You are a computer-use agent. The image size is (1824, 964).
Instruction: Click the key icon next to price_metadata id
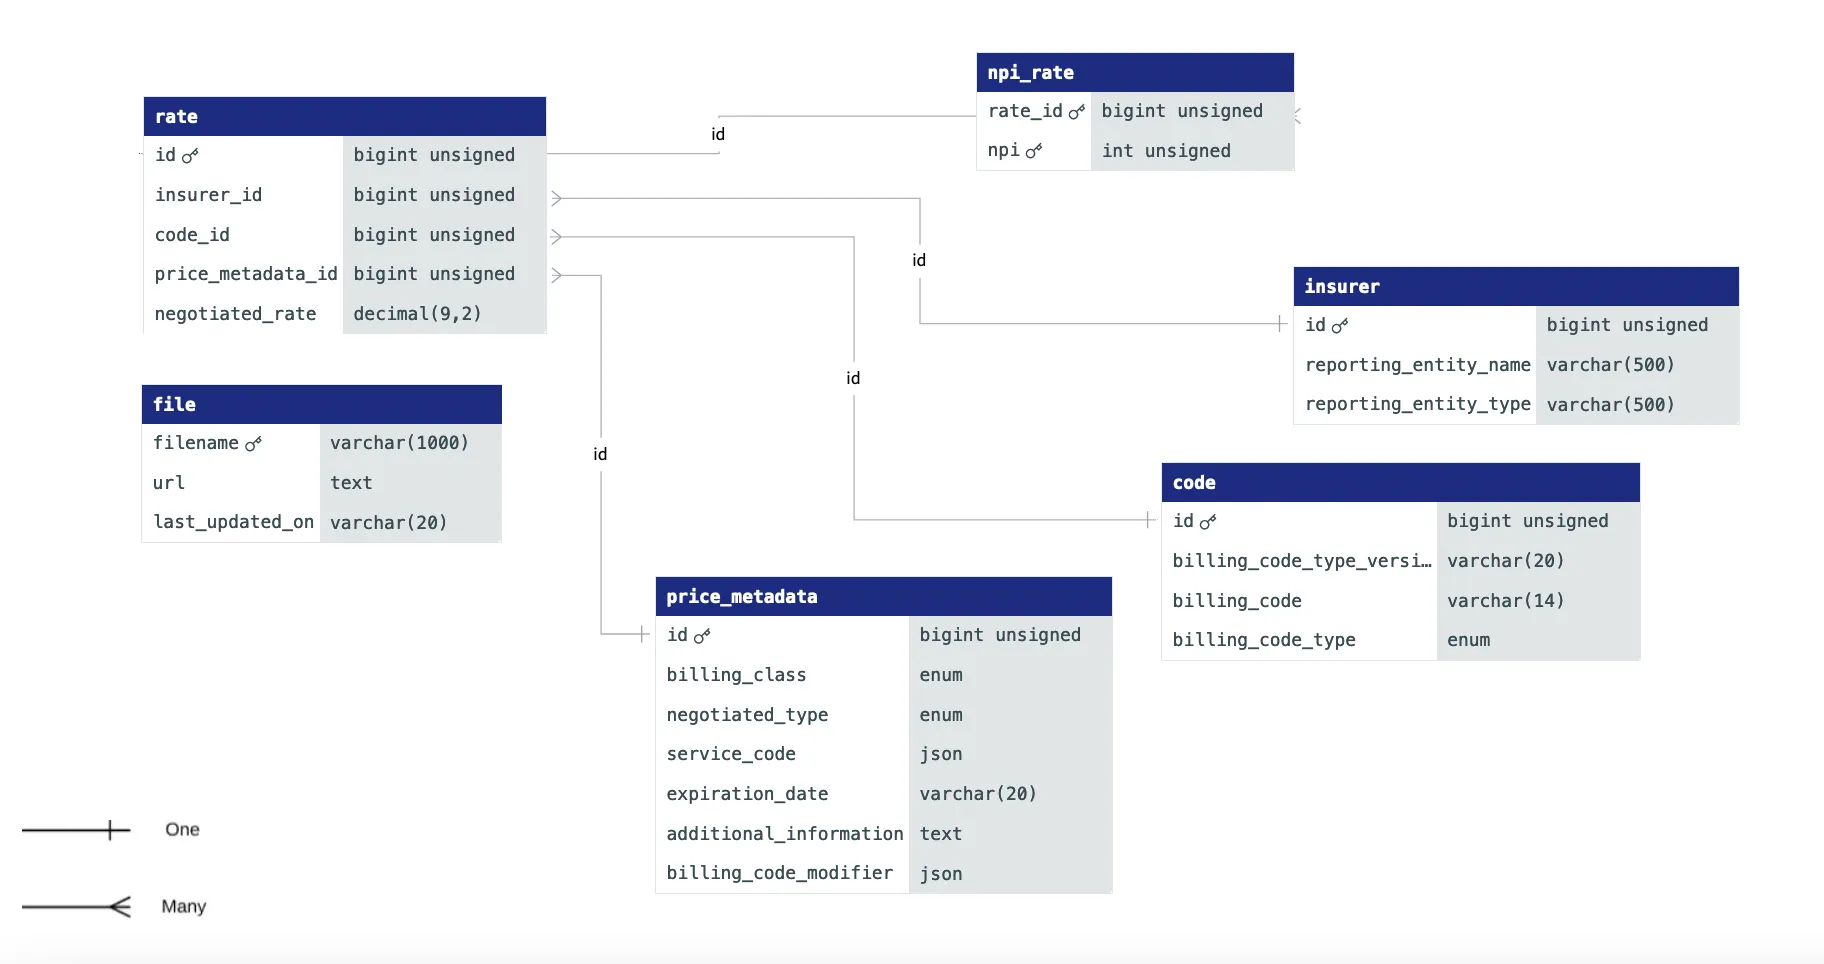pyautogui.click(x=702, y=636)
